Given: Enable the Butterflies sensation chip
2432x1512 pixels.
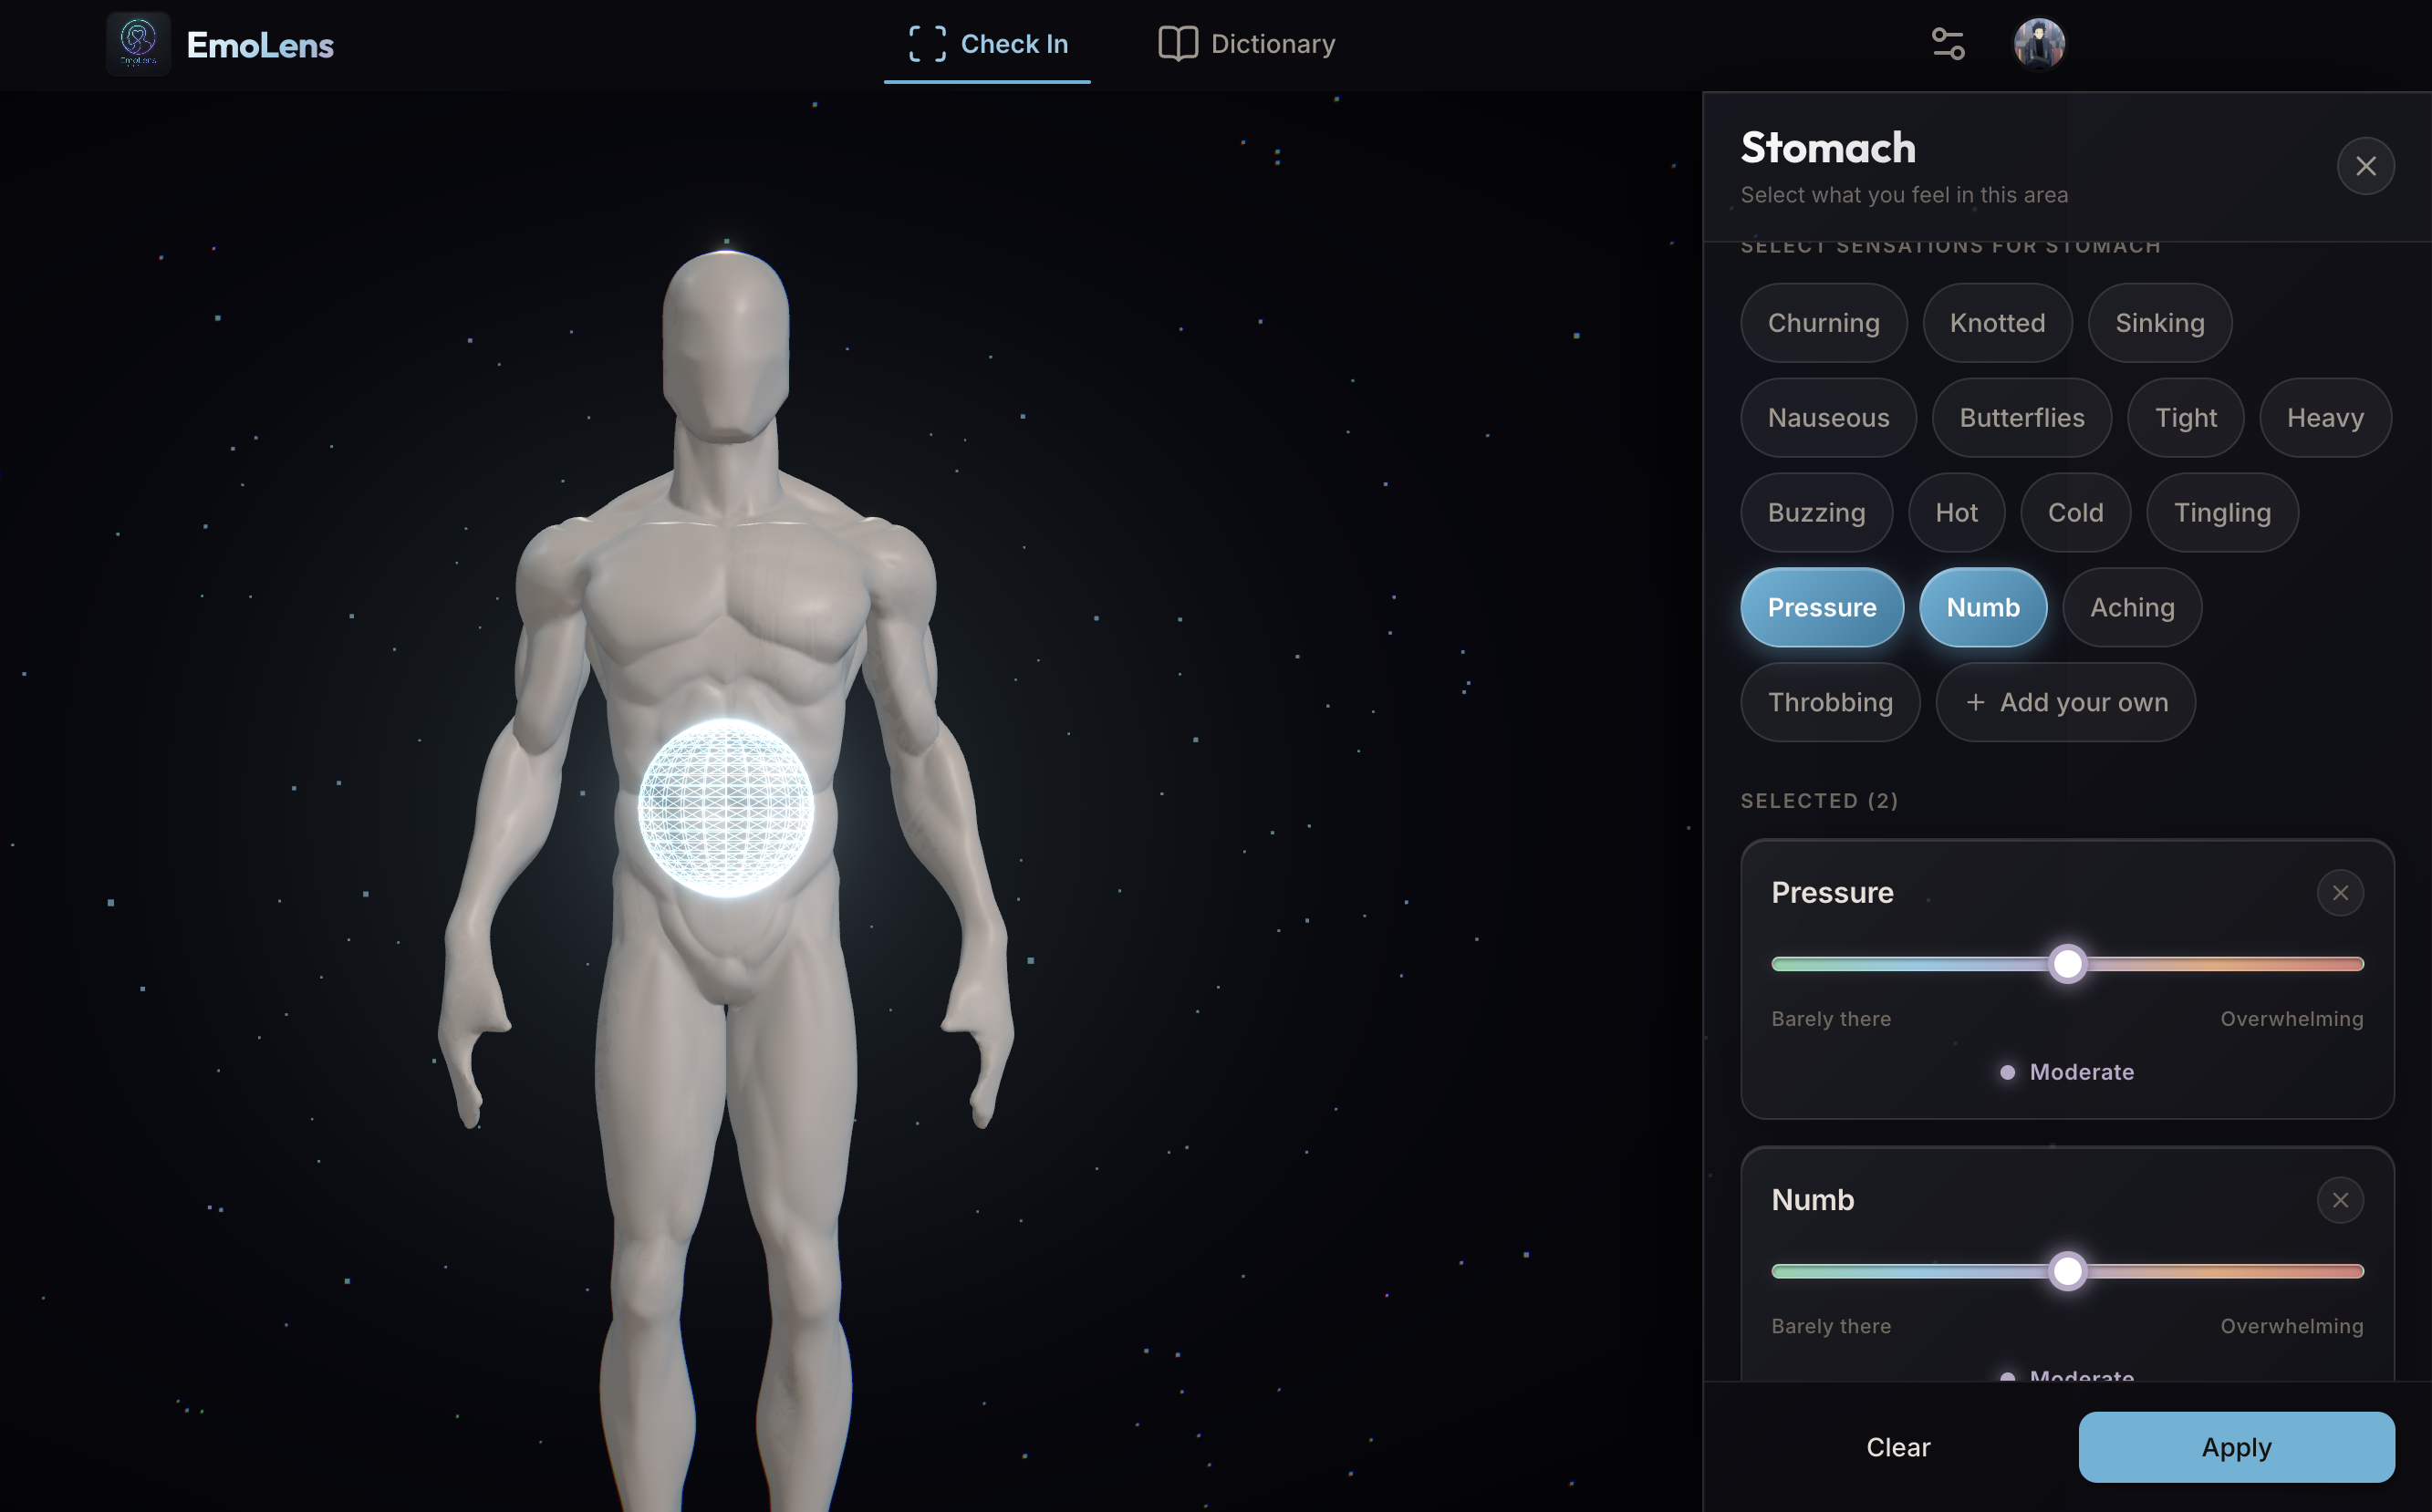Looking at the screenshot, I should pos(2021,418).
